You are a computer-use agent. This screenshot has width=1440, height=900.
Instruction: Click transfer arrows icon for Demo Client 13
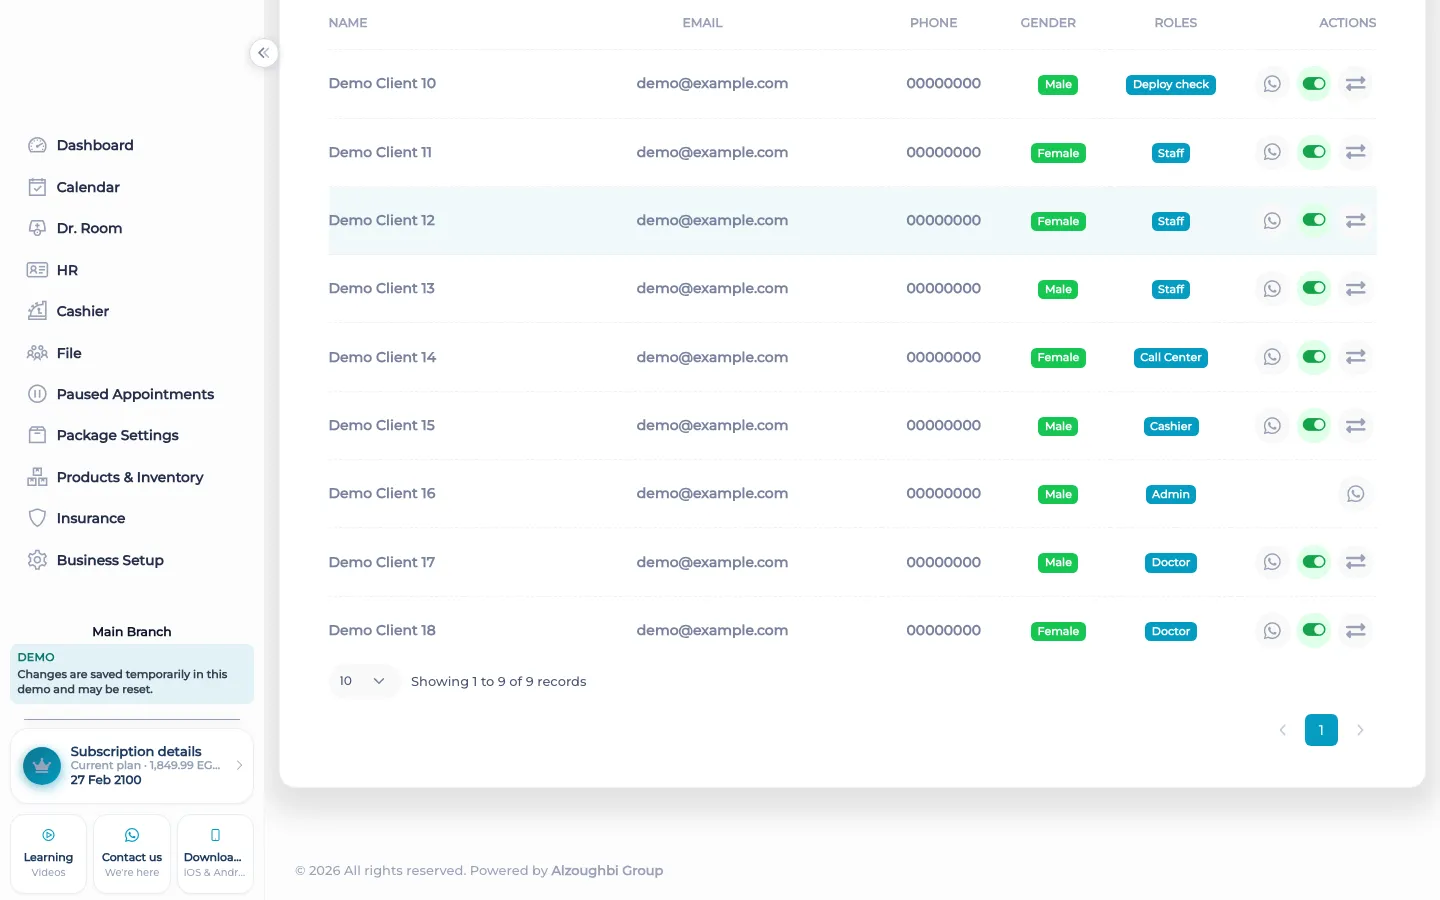[1356, 289]
